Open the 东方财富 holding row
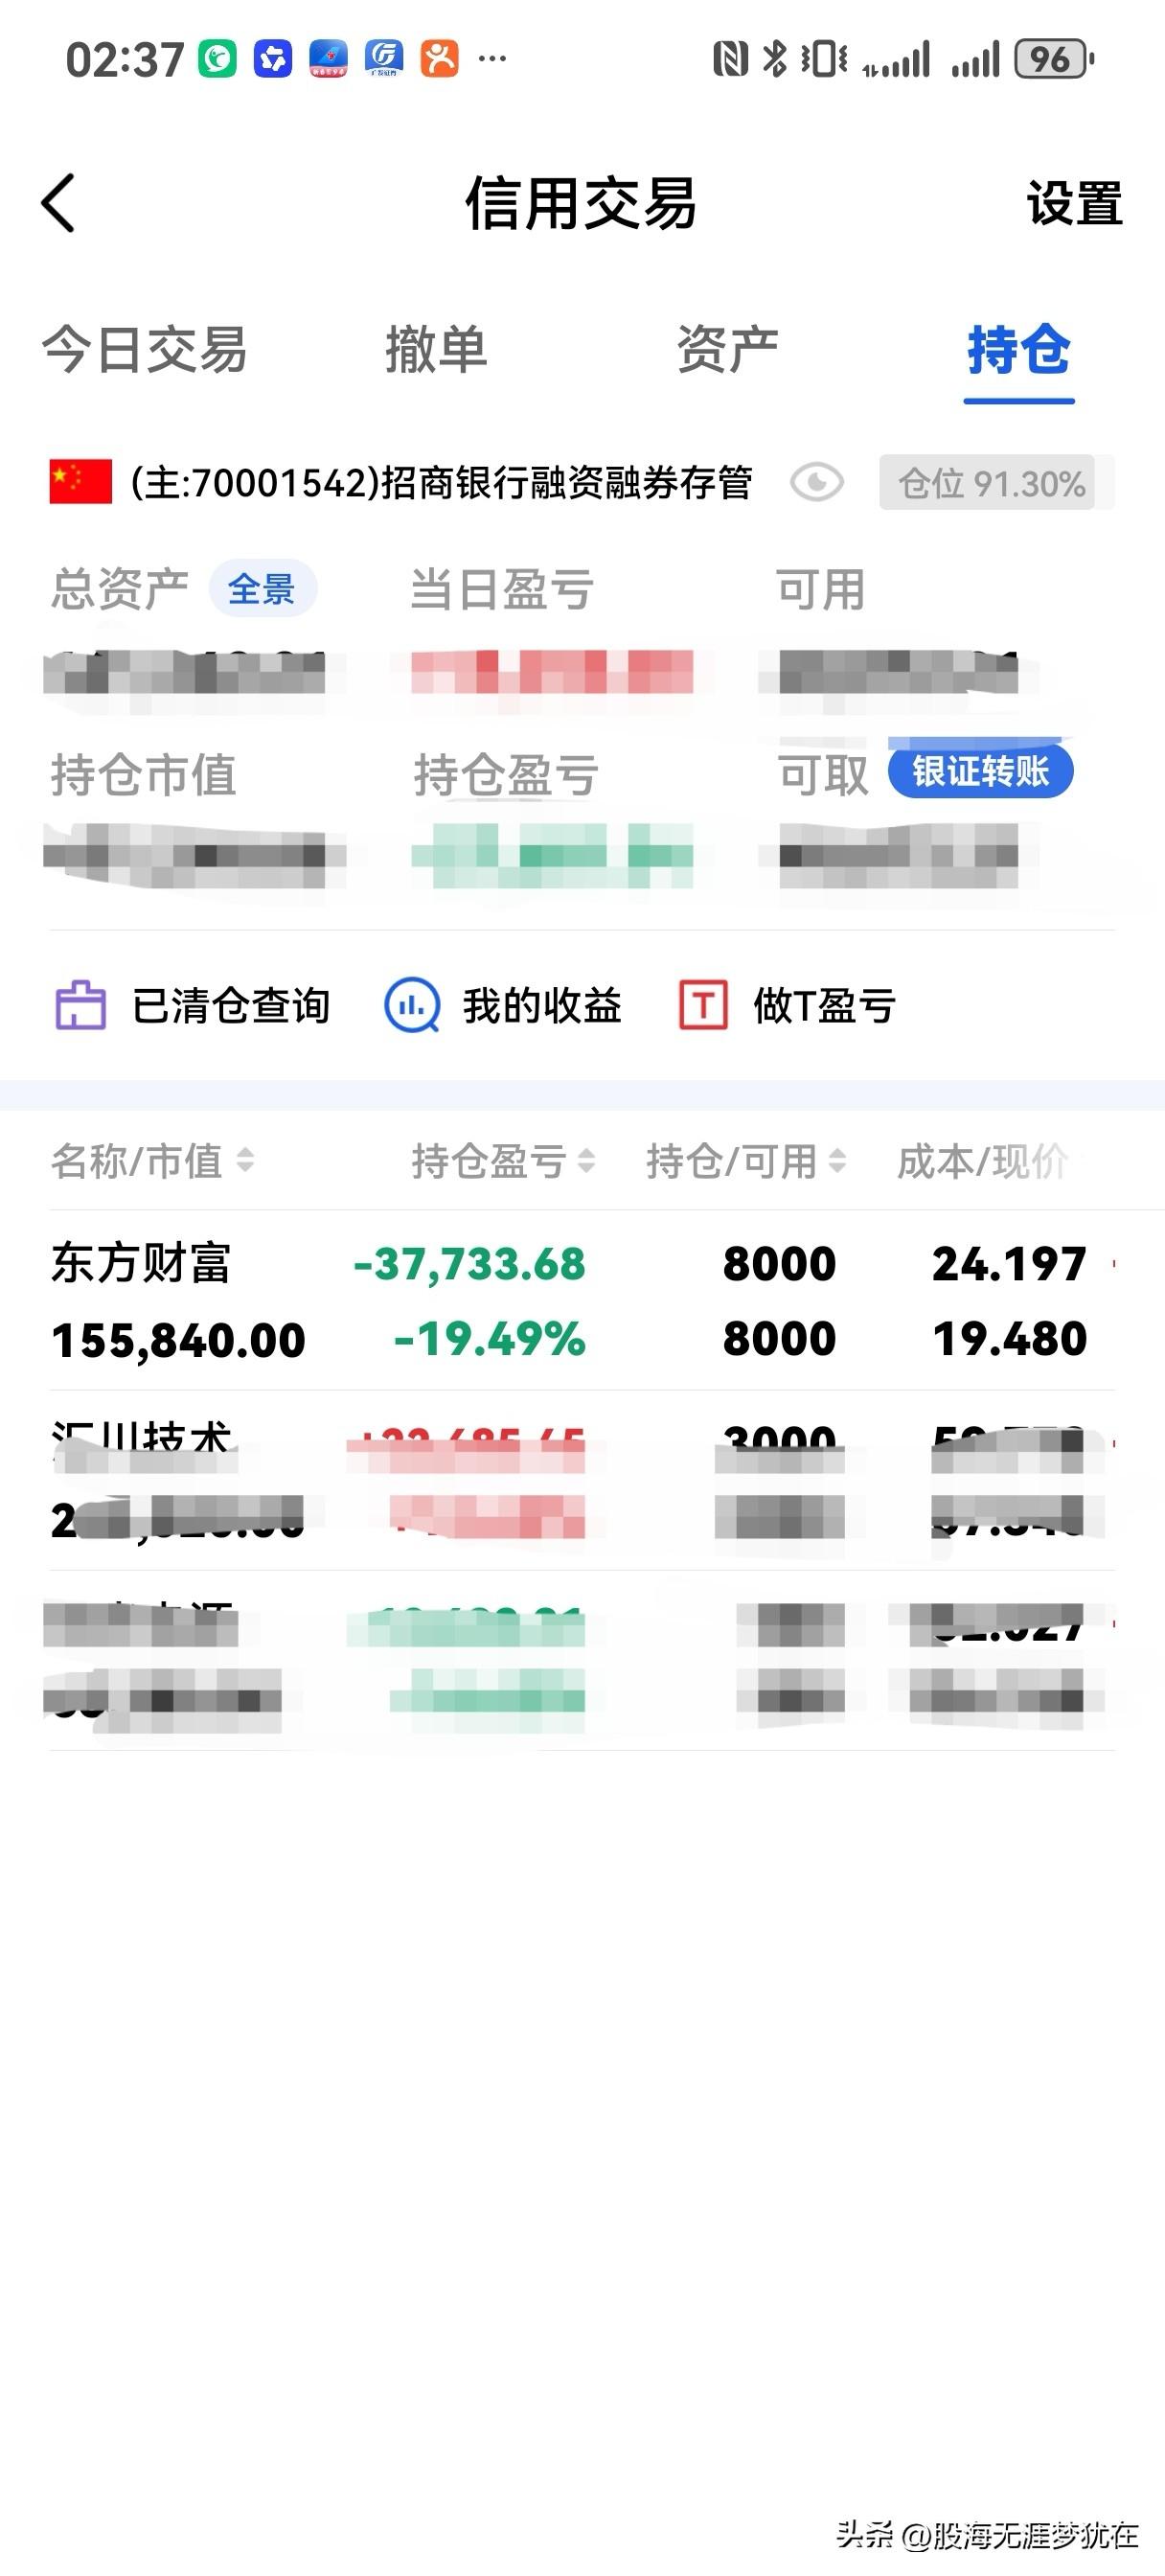 582,1300
